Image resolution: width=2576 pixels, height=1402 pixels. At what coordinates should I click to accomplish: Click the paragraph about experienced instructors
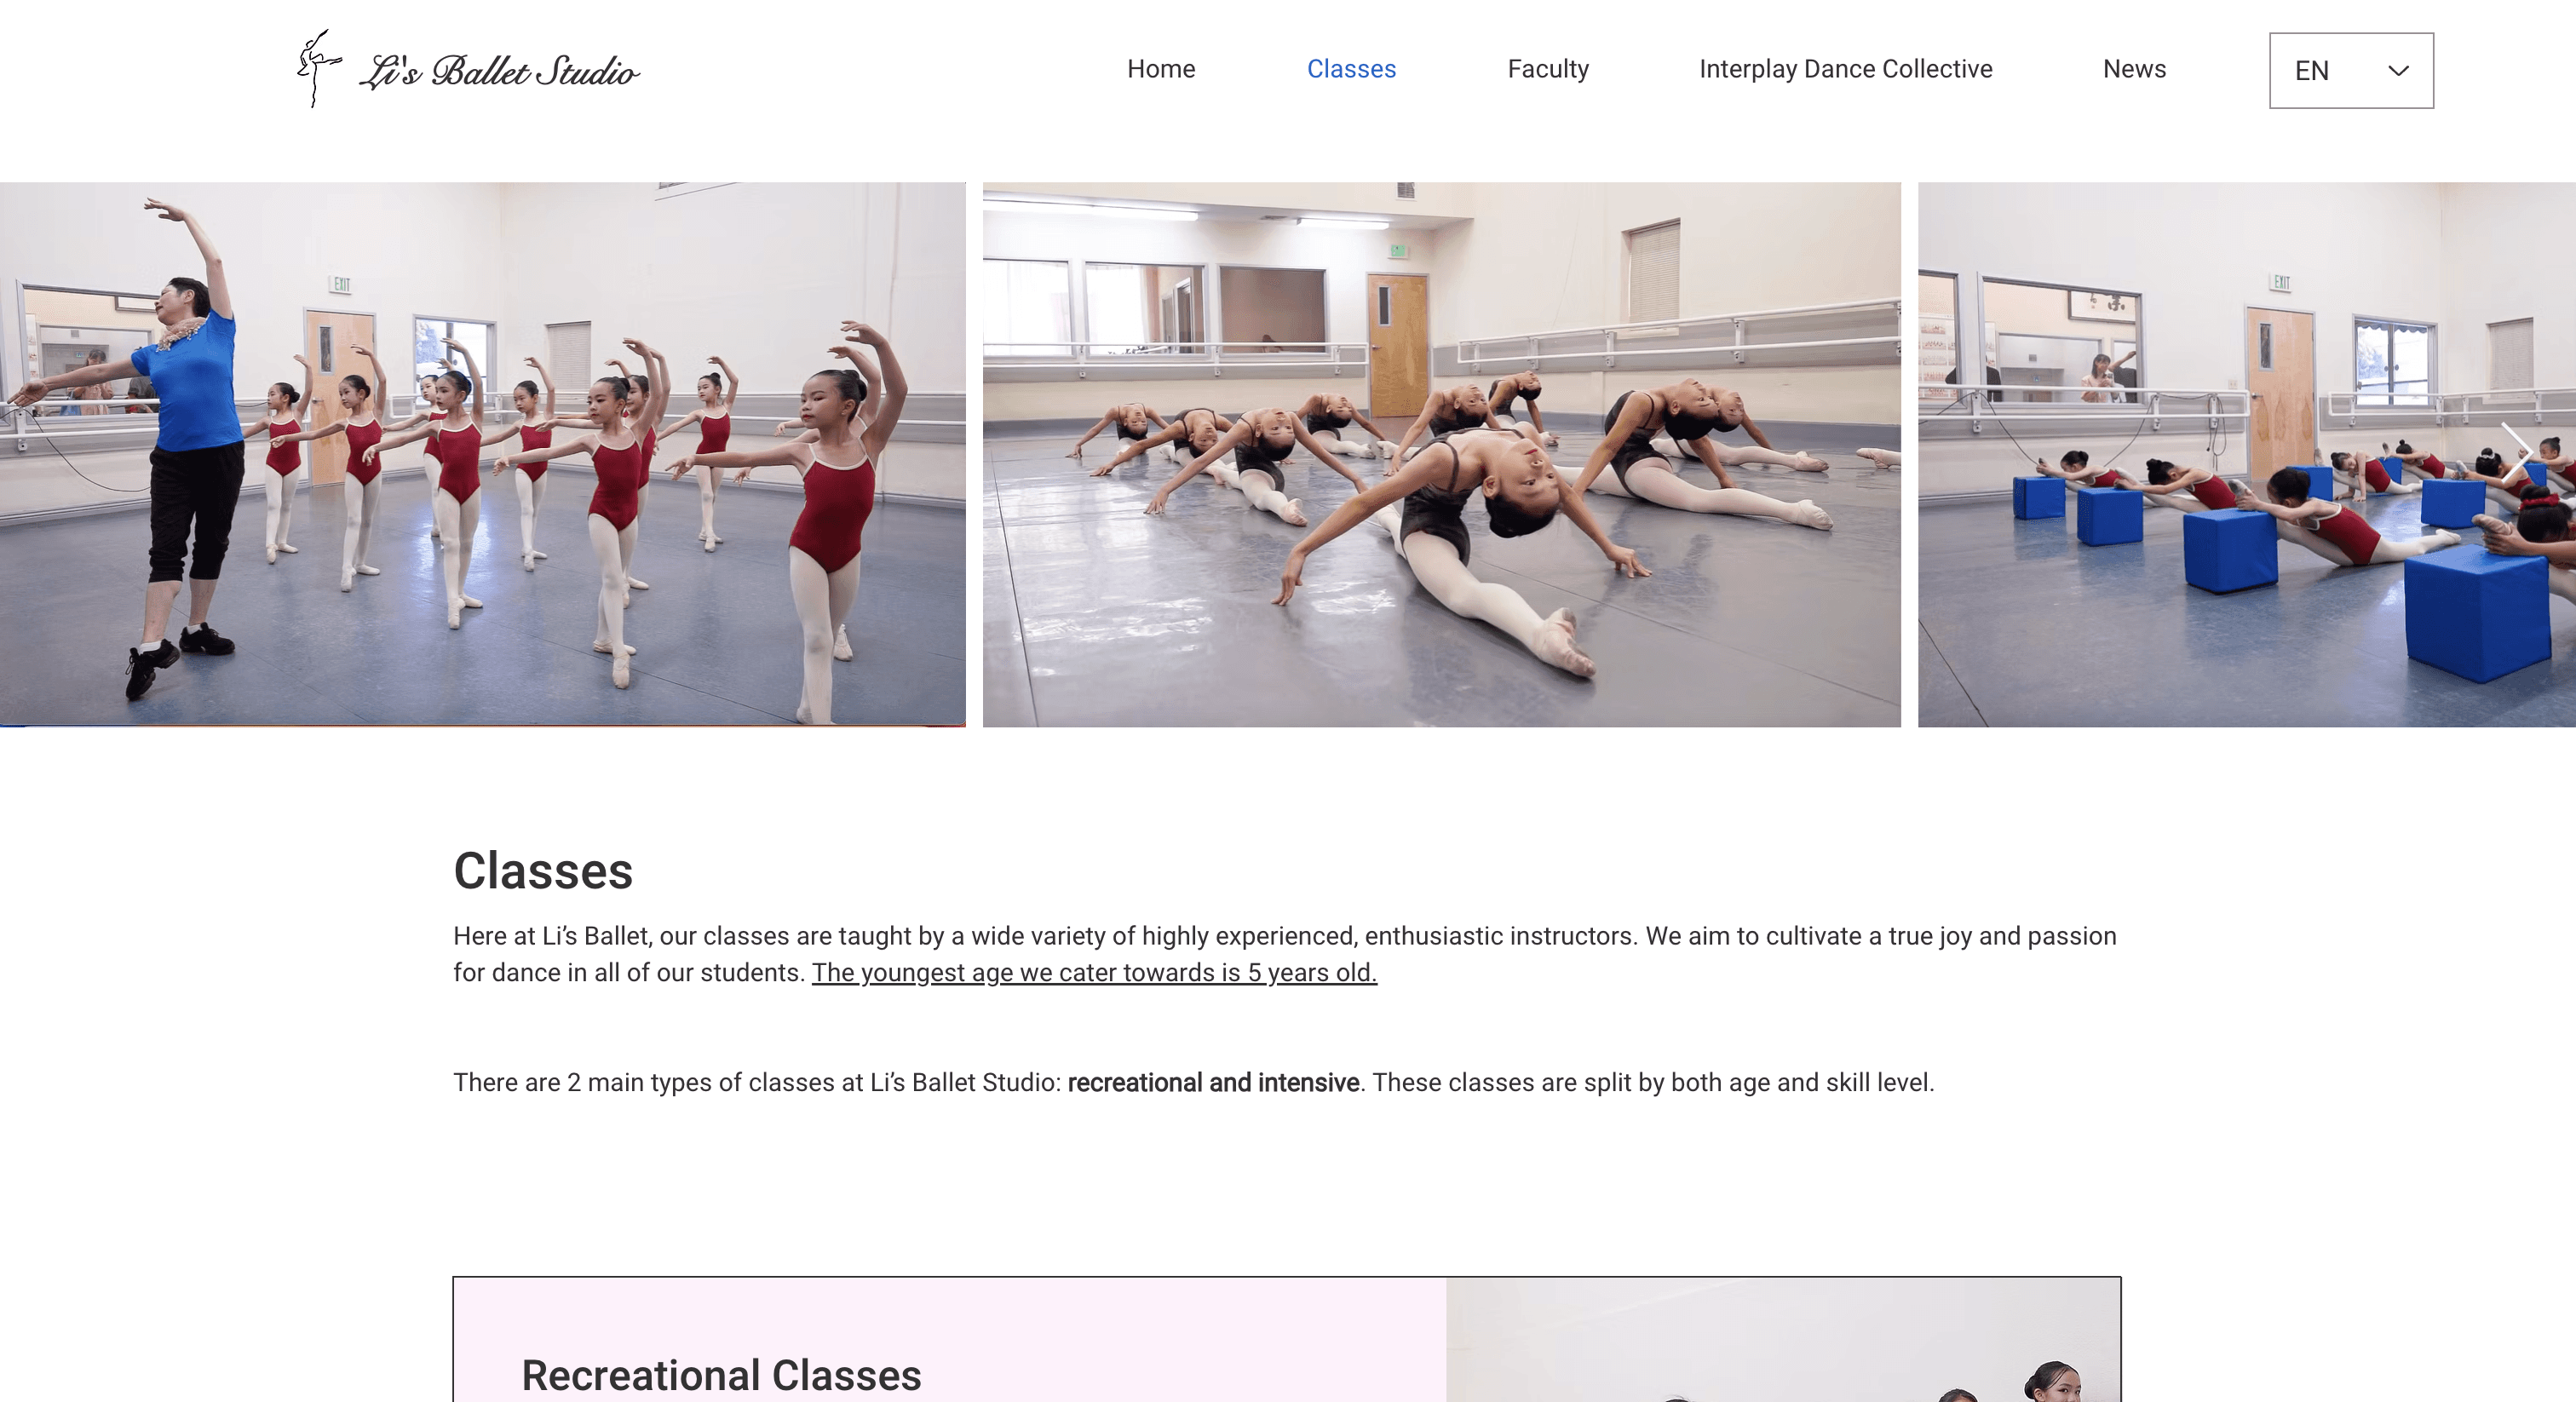(1285, 954)
